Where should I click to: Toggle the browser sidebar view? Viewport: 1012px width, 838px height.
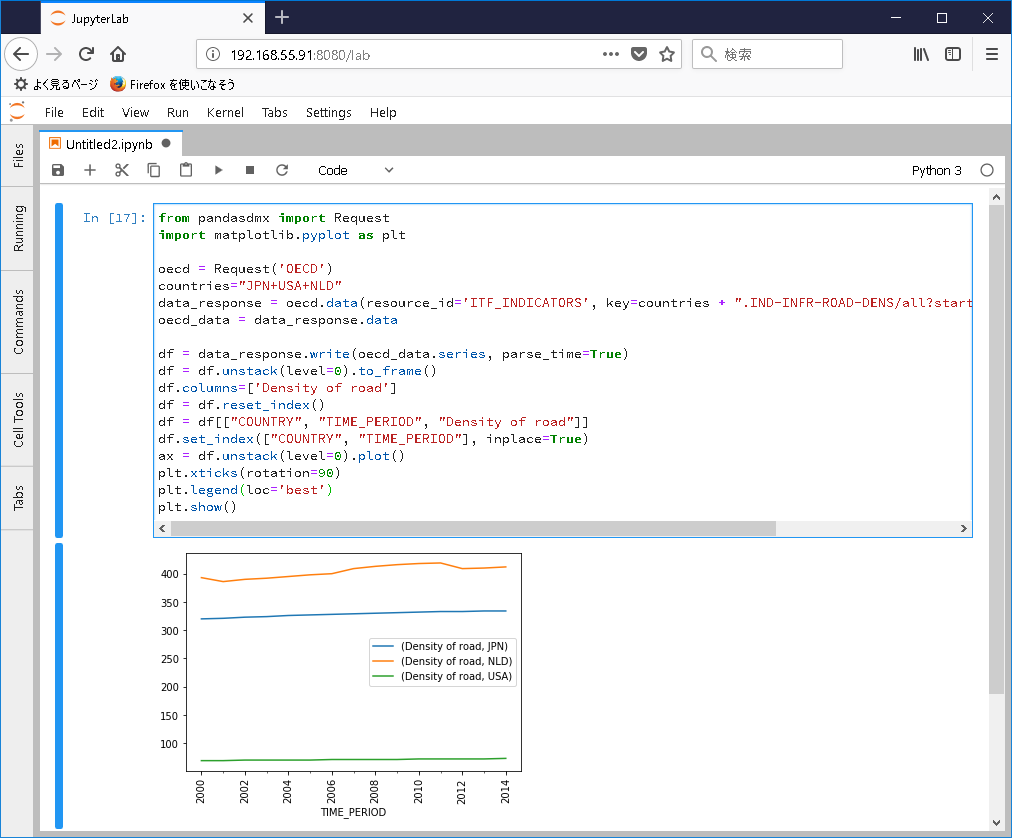(953, 54)
